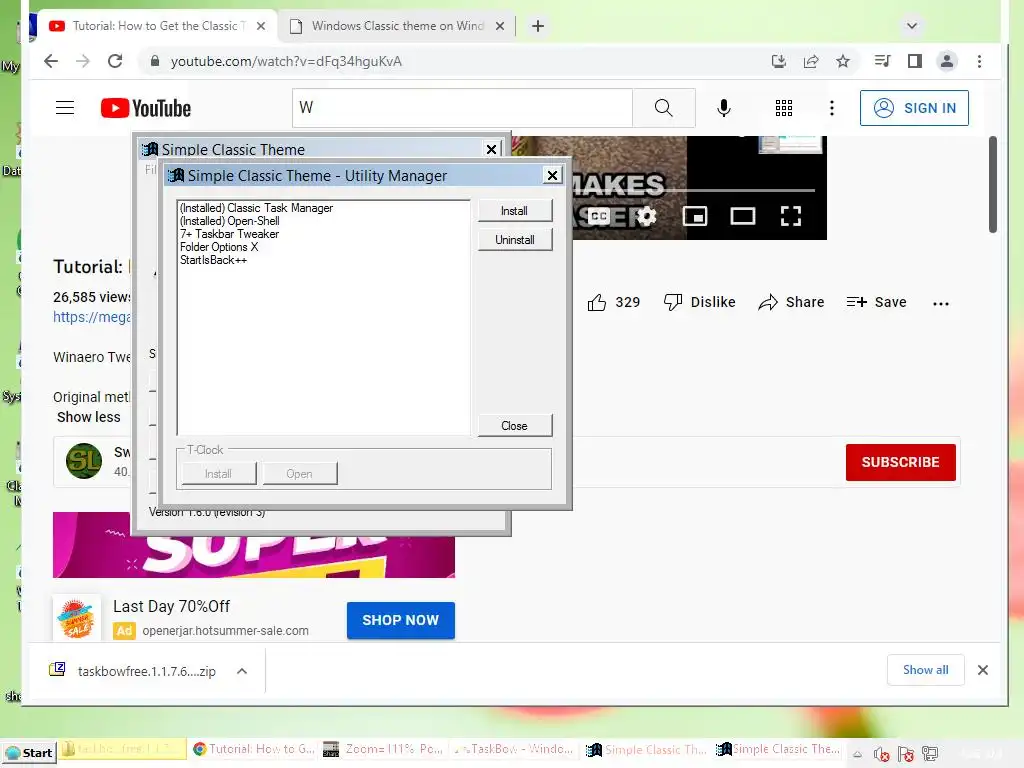Click the Dislike button

pos(699,302)
